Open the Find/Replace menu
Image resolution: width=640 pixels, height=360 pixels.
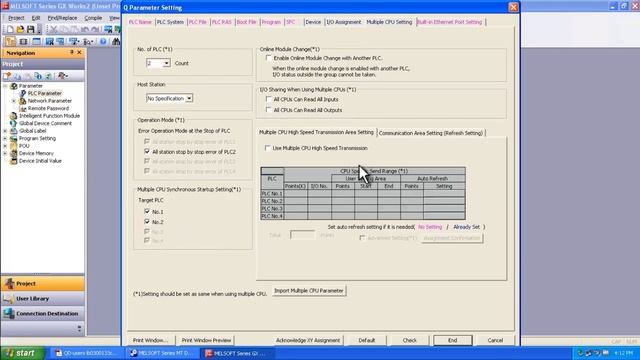(x=62, y=18)
